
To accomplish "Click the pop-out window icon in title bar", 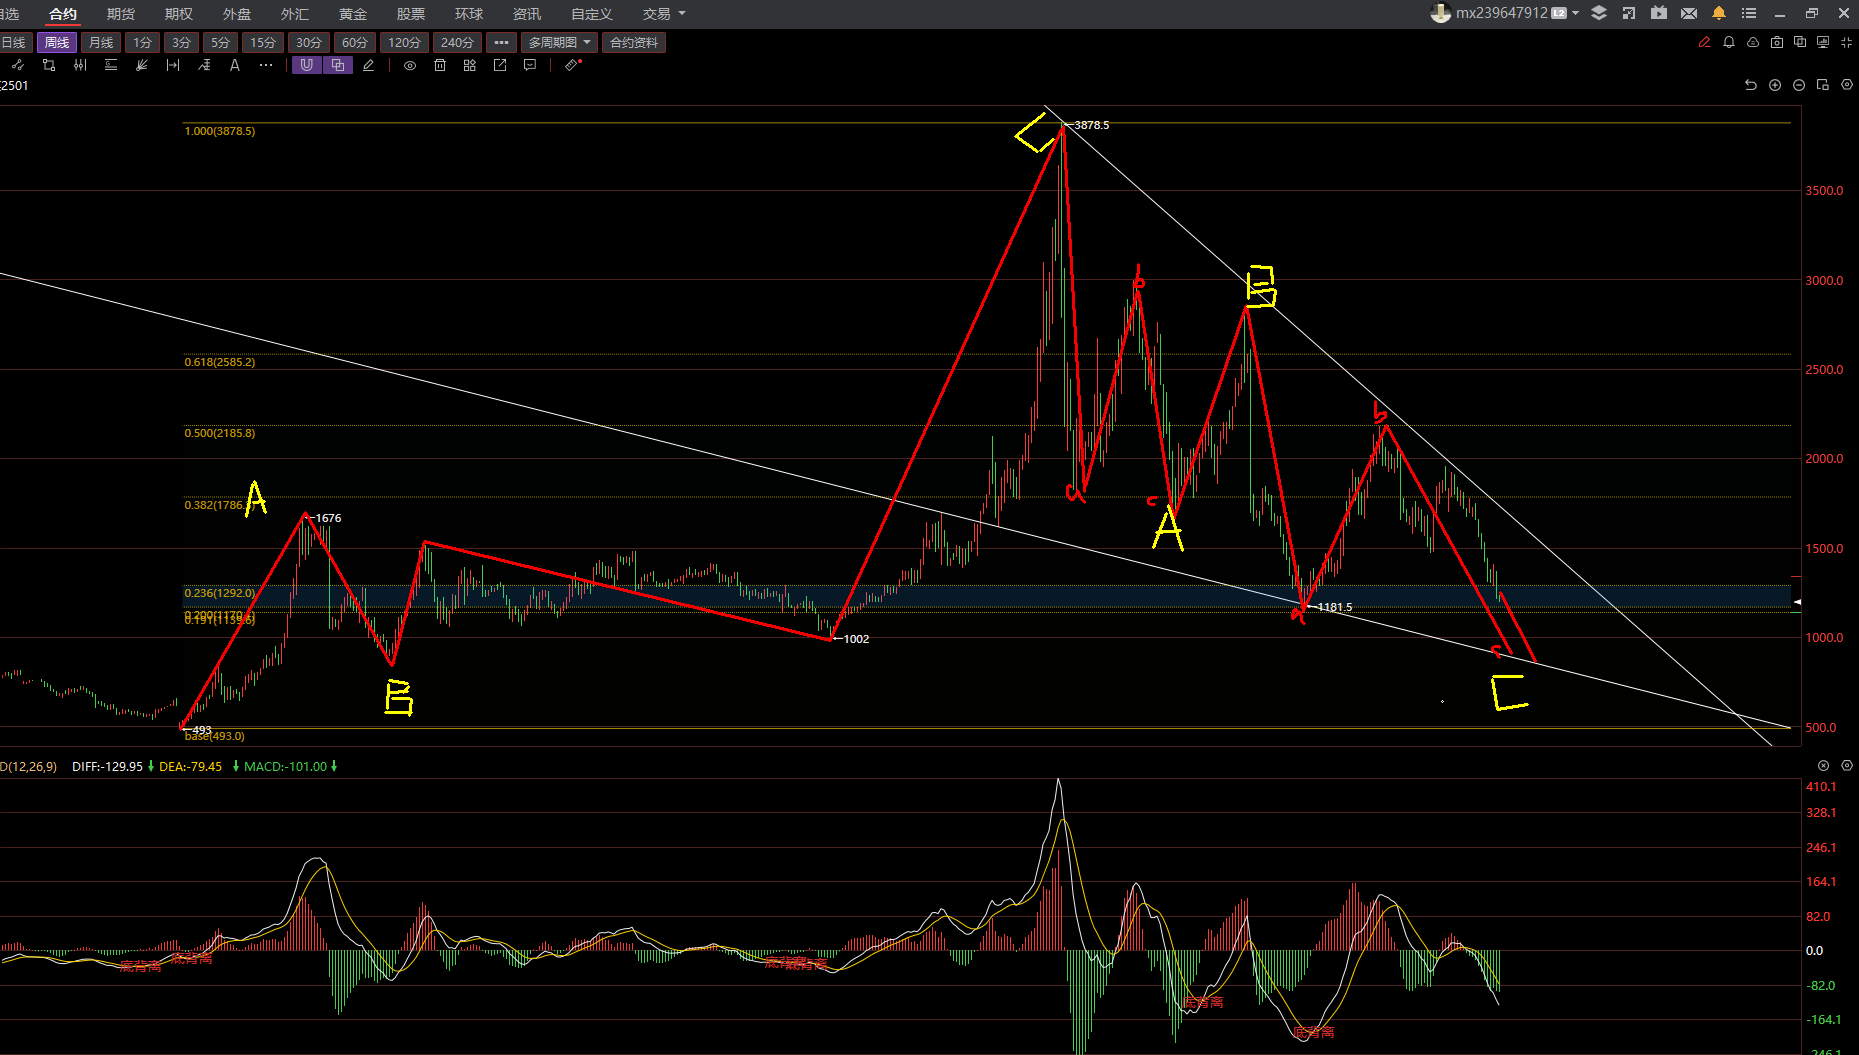I will click(1629, 13).
